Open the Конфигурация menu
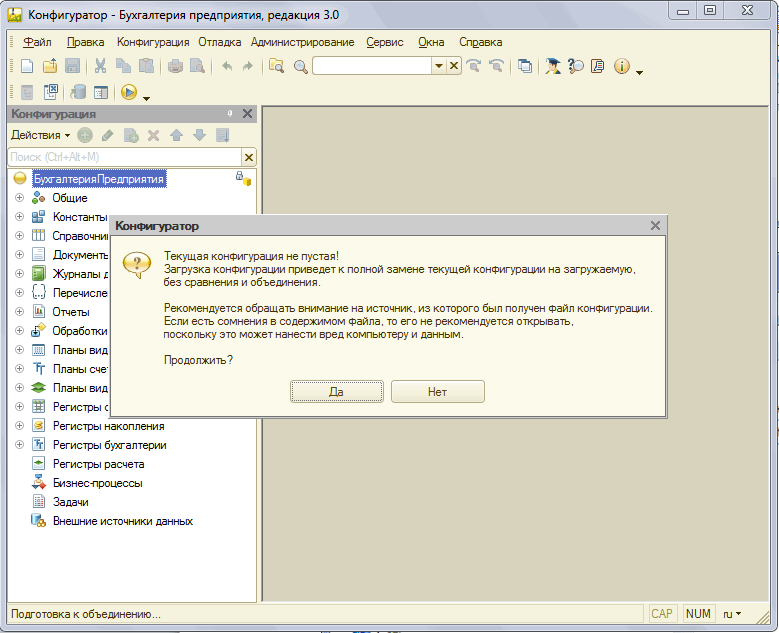The width and height of the screenshot is (779, 633). [x=153, y=42]
